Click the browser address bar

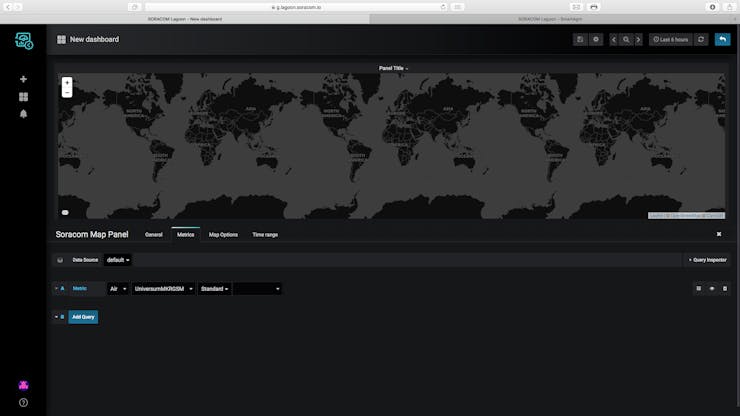(x=296, y=7)
